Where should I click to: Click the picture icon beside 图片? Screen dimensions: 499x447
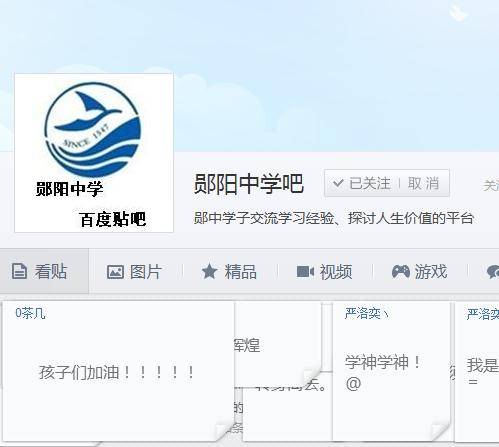click(115, 272)
